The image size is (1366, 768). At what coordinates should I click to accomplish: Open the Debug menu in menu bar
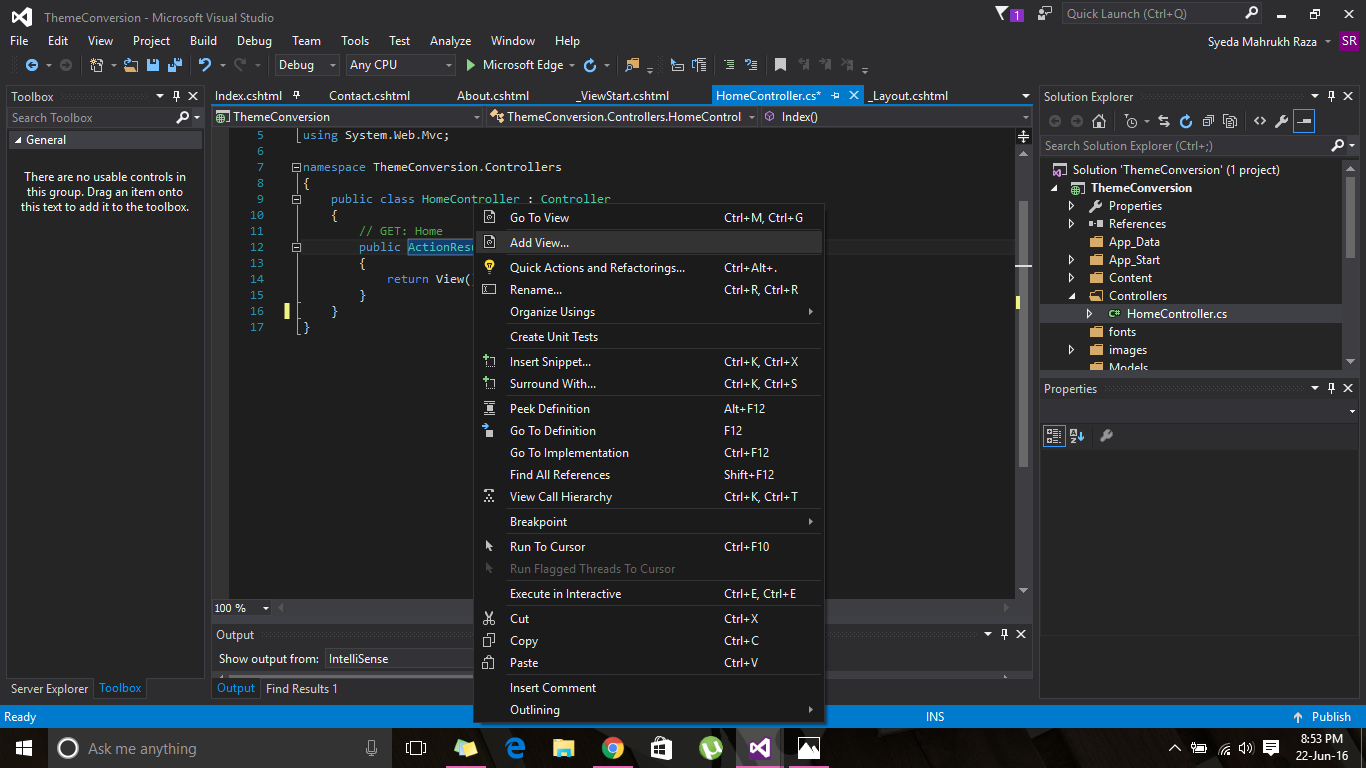tap(254, 41)
